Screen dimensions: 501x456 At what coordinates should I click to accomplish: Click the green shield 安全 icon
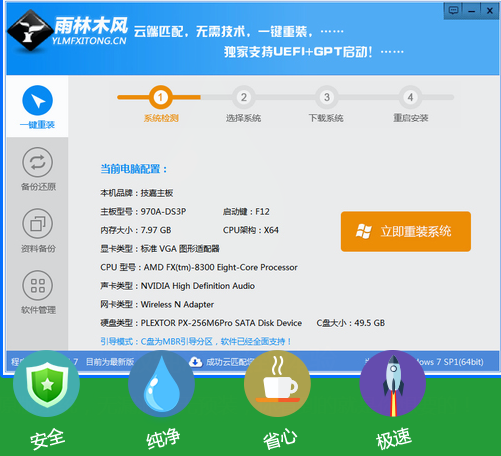coord(47,383)
